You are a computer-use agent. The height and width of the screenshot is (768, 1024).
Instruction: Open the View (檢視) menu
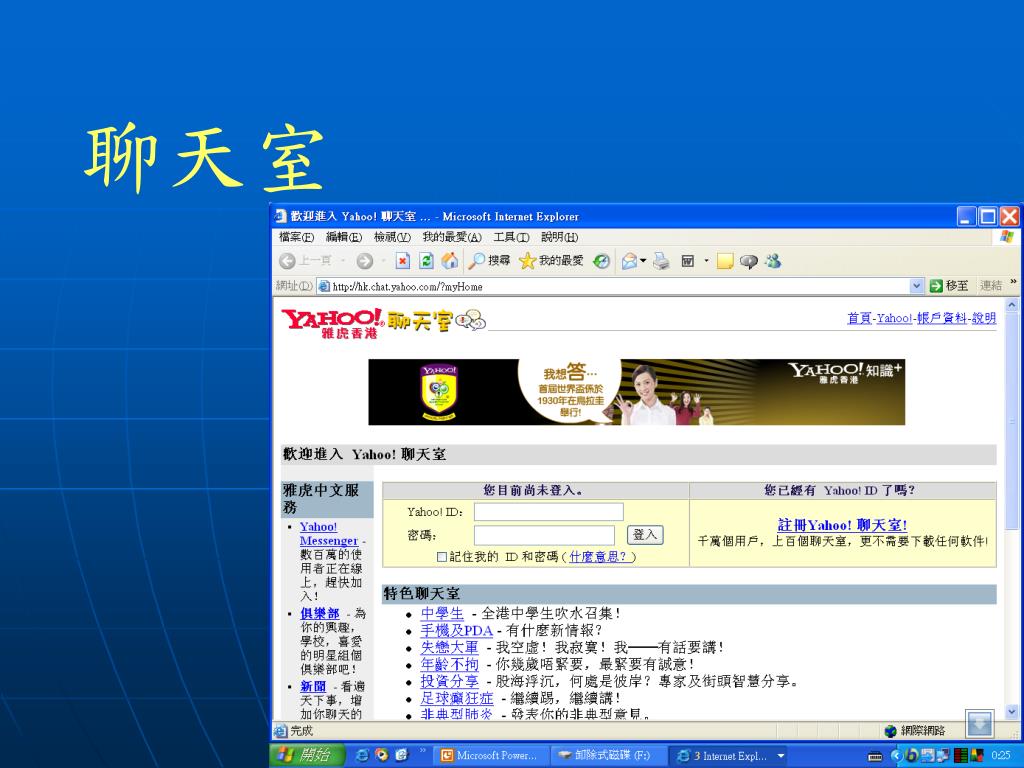tap(392, 237)
